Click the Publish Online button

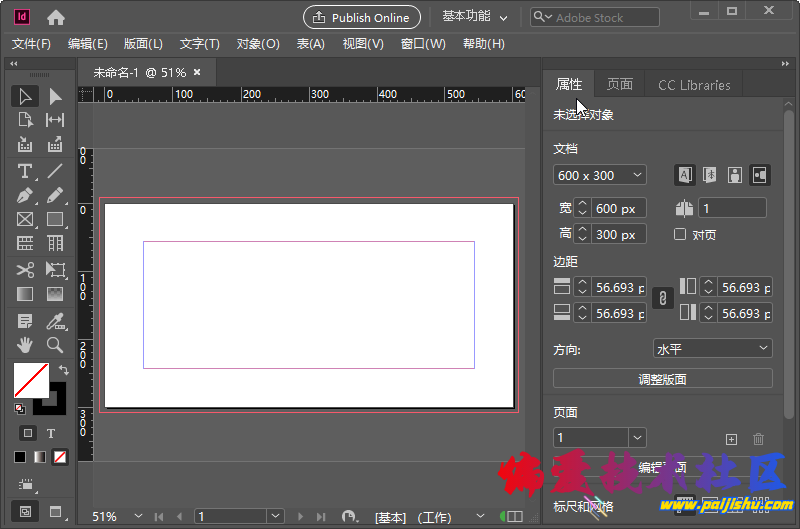361,17
